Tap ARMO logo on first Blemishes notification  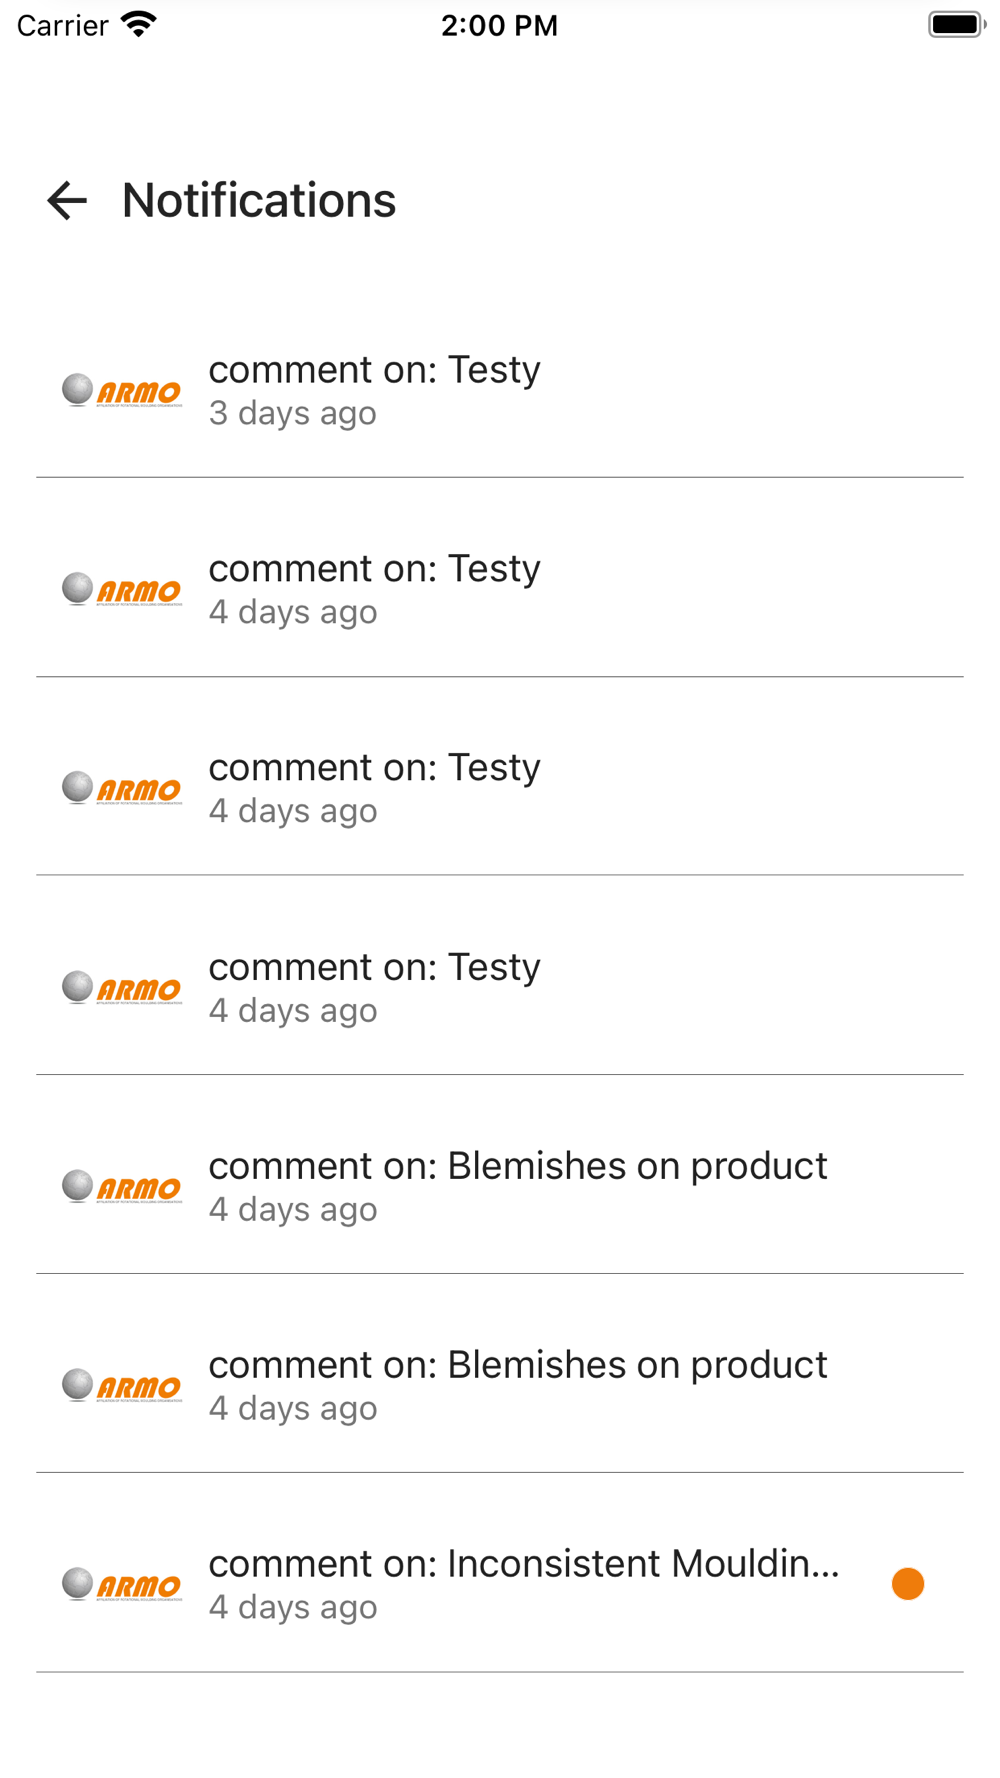pyautogui.click(x=122, y=1187)
